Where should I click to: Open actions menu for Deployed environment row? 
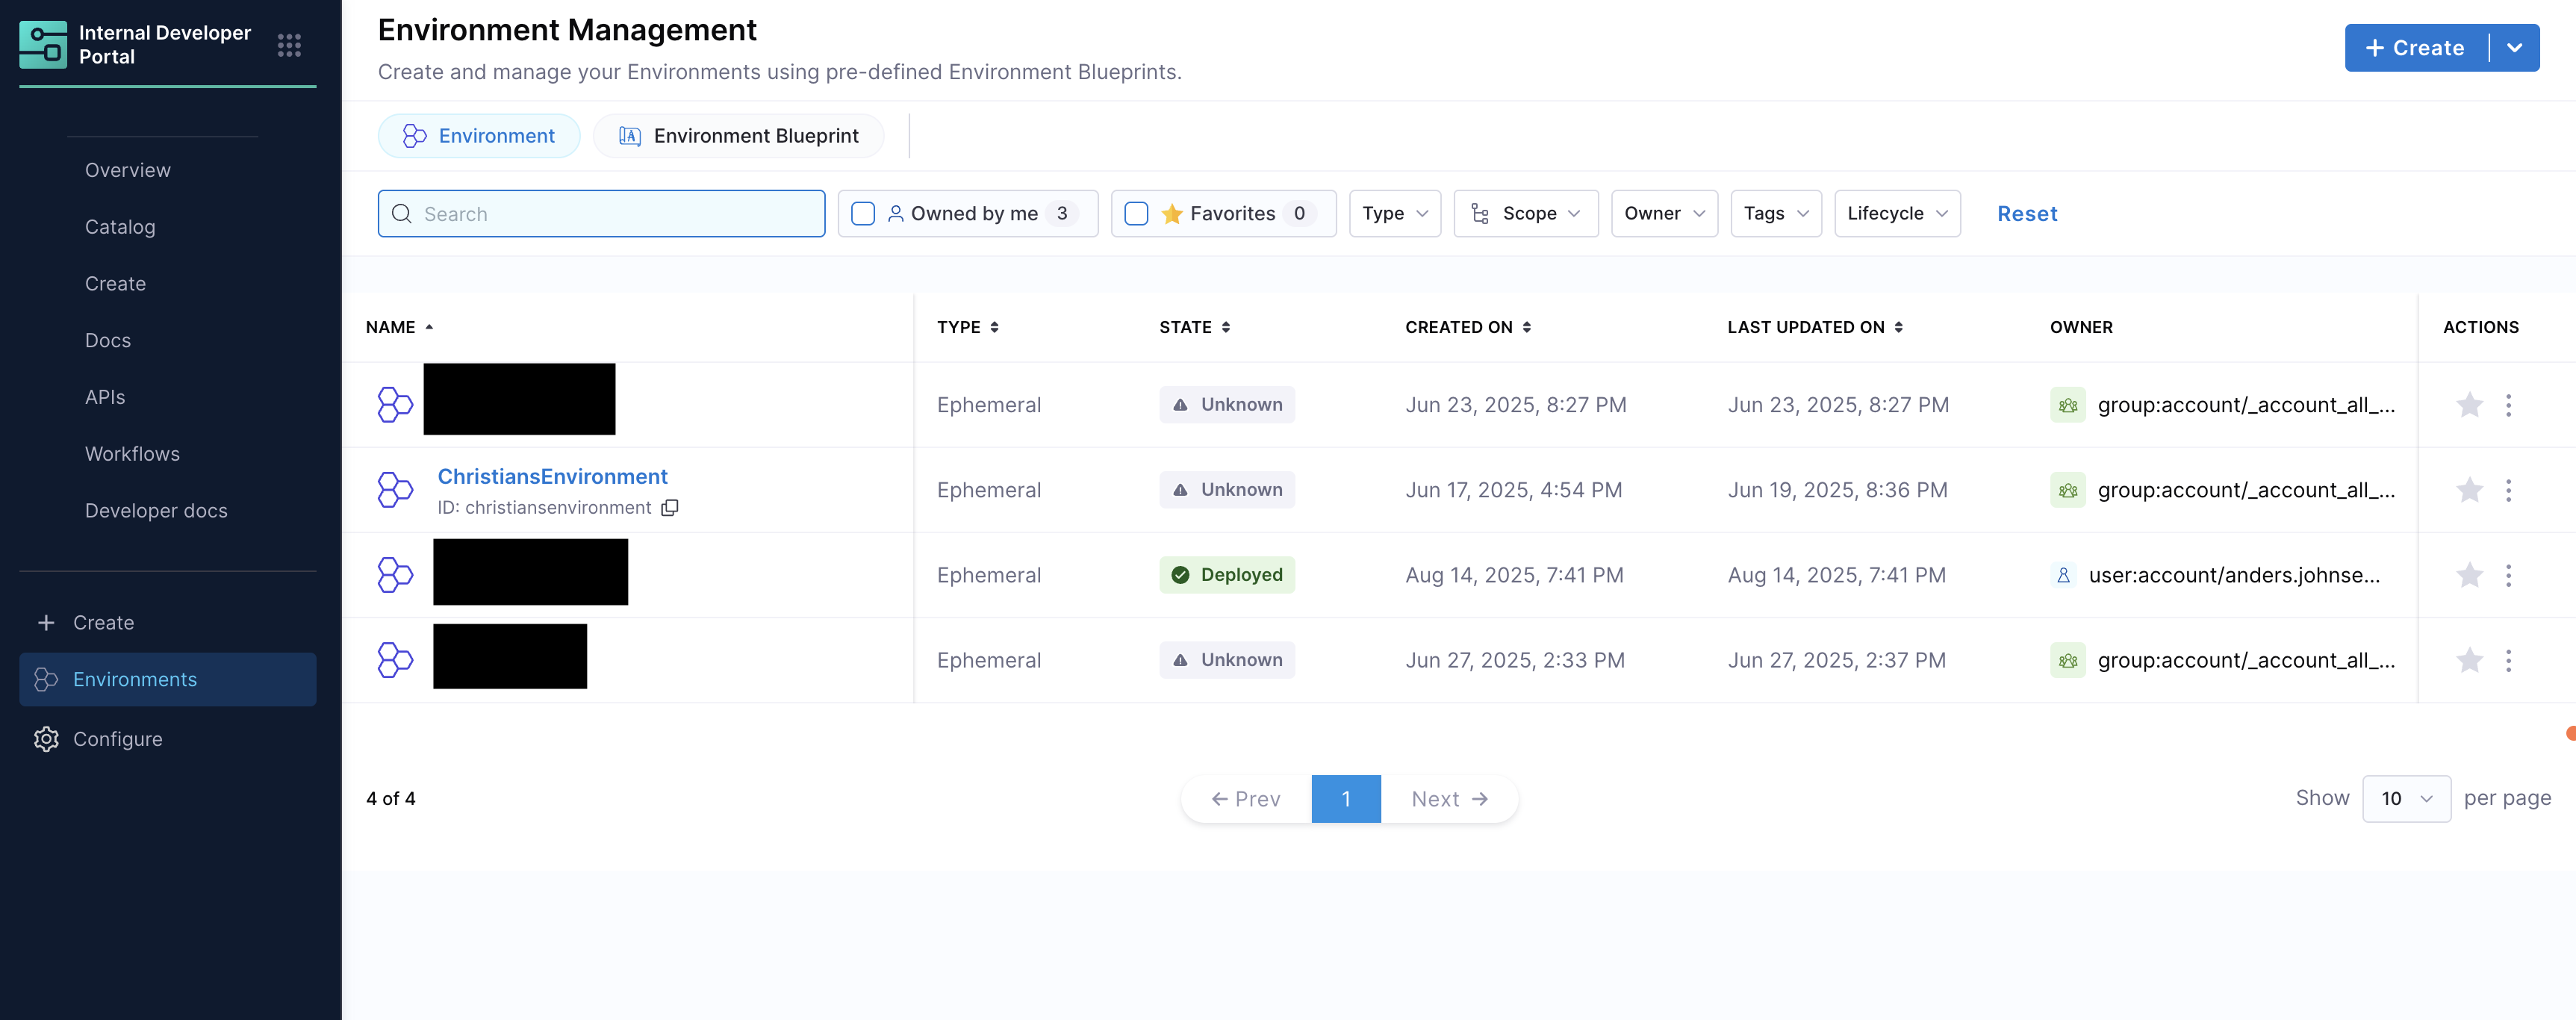(x=2508, y=575)
